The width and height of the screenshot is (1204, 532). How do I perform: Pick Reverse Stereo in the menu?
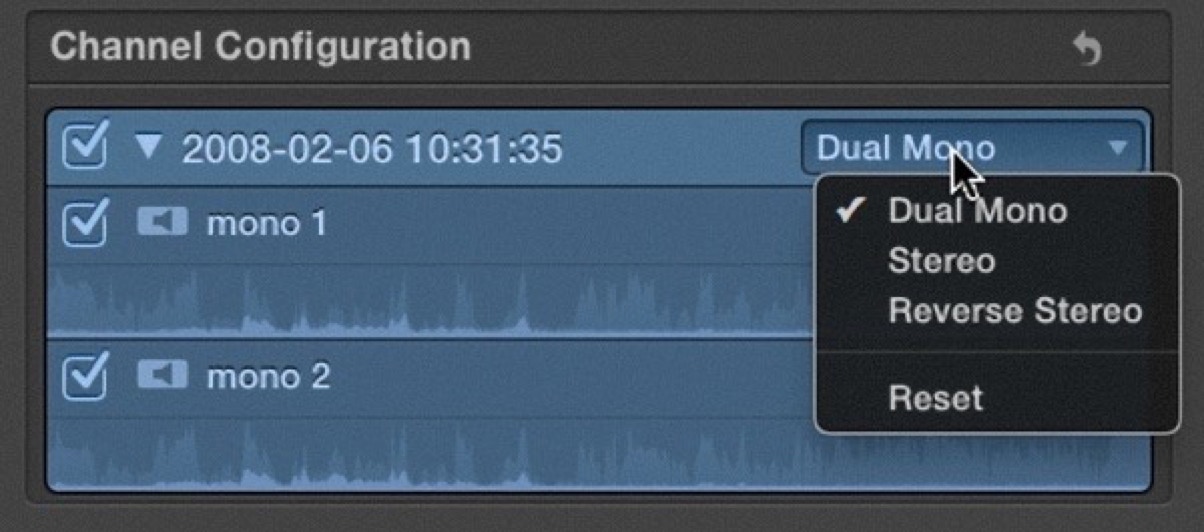(1015, 311)
